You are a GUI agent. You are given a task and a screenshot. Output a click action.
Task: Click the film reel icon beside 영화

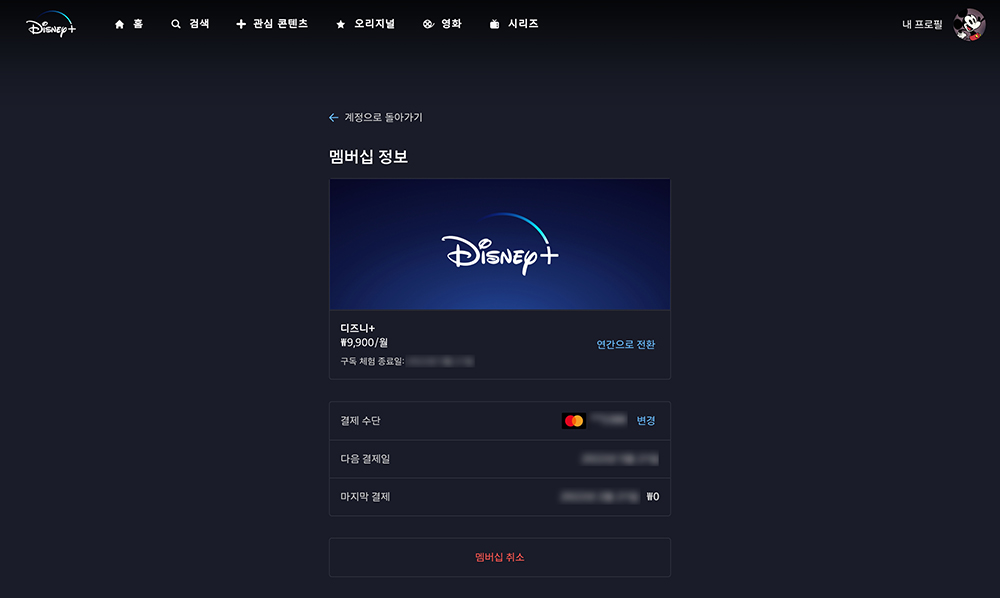click(x=428, y=24)
